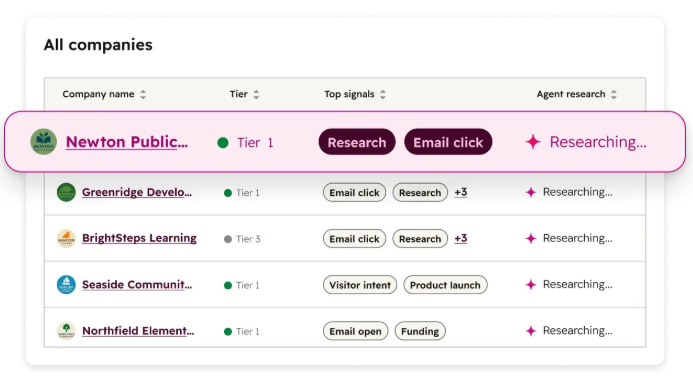The height and width of the screenshot is (378, 693).
Task: Click the sparkle icon in Northfield row
Action: 531,331
